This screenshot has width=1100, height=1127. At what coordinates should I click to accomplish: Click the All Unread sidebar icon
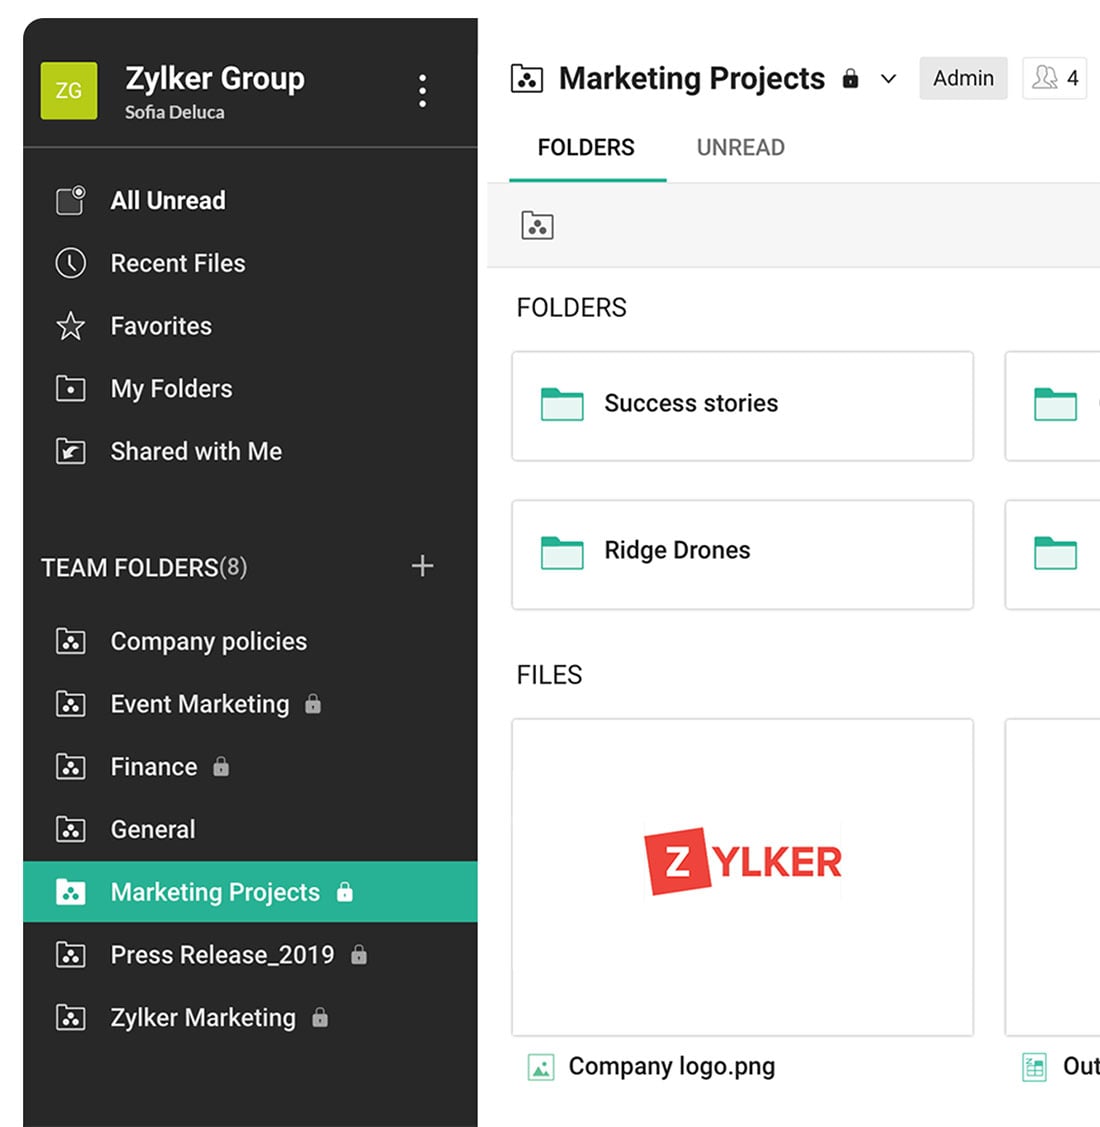click(x=70, y=200)
